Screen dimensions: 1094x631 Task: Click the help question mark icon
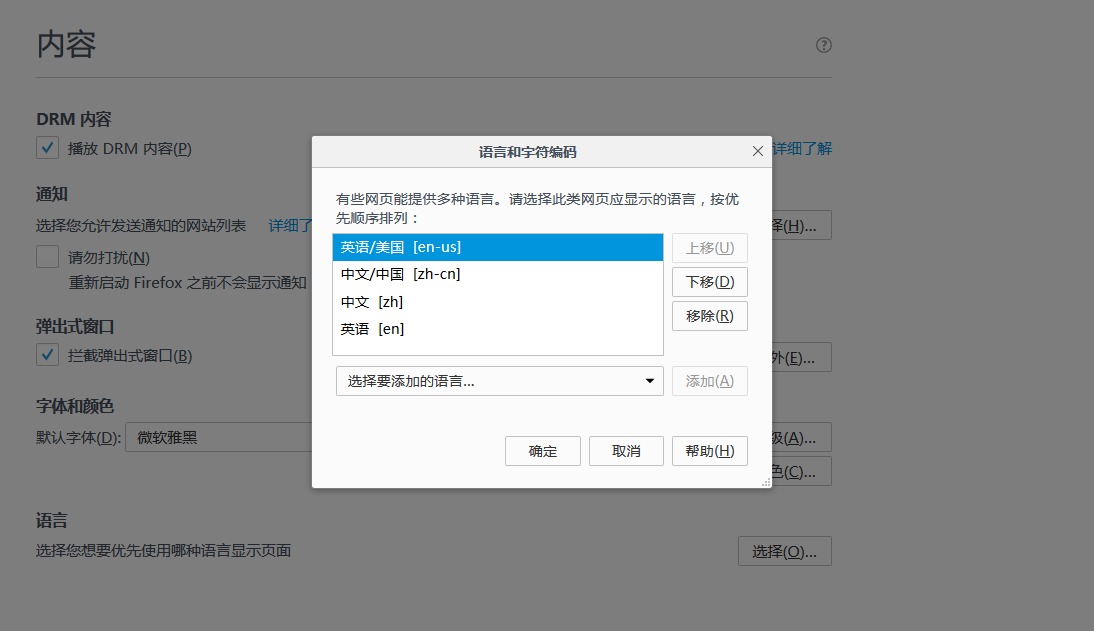(x=822, y=45)
